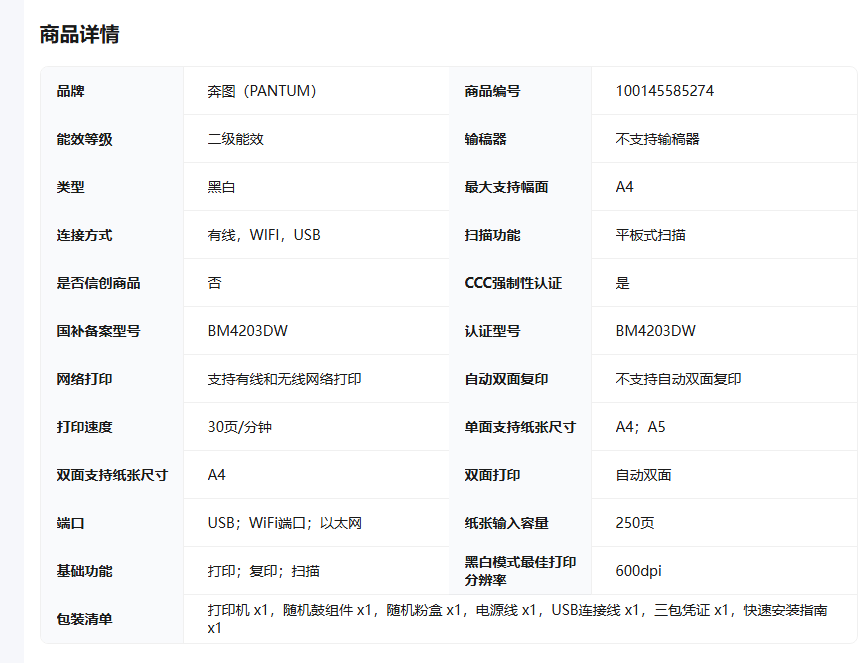Viewport: 859px width, 663px height.
Task: Click product number 100145585274
Action: pos(665,91)
